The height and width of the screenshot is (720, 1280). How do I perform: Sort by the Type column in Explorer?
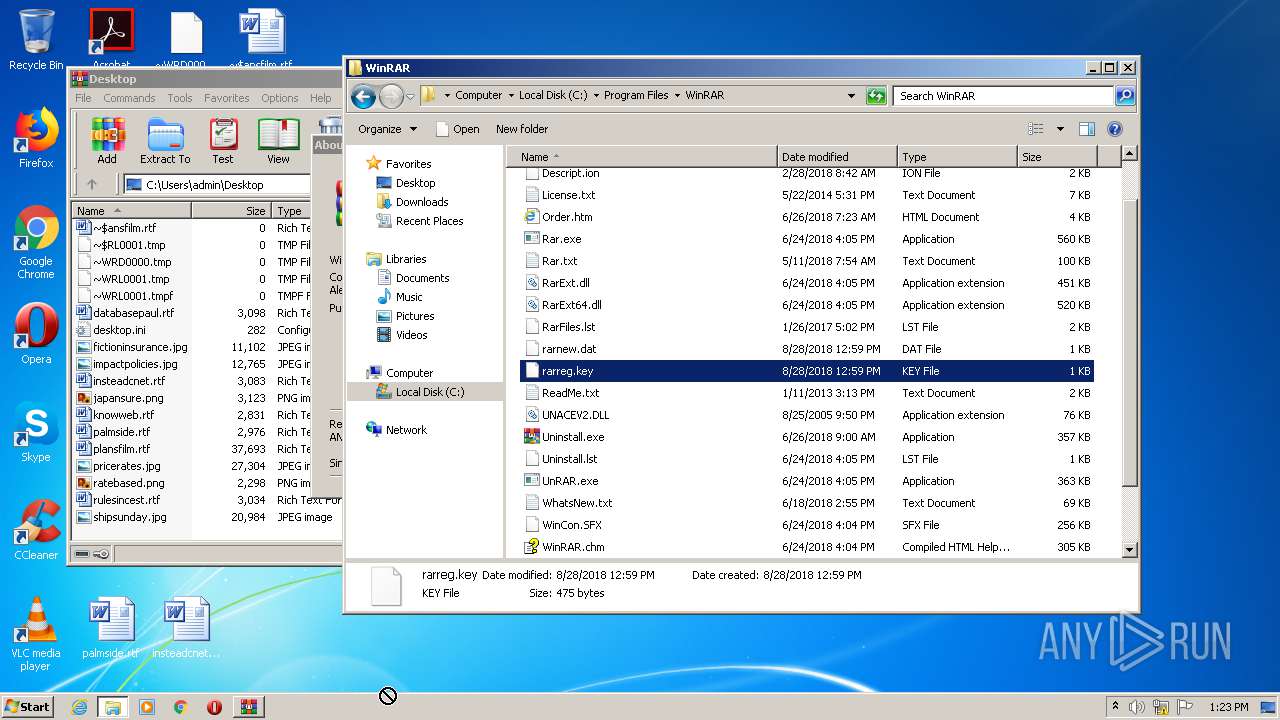[x=956, y=157]
